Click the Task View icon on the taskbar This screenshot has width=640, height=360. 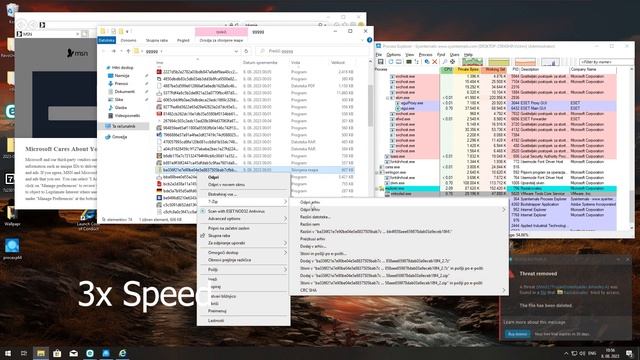pos(24,353)
